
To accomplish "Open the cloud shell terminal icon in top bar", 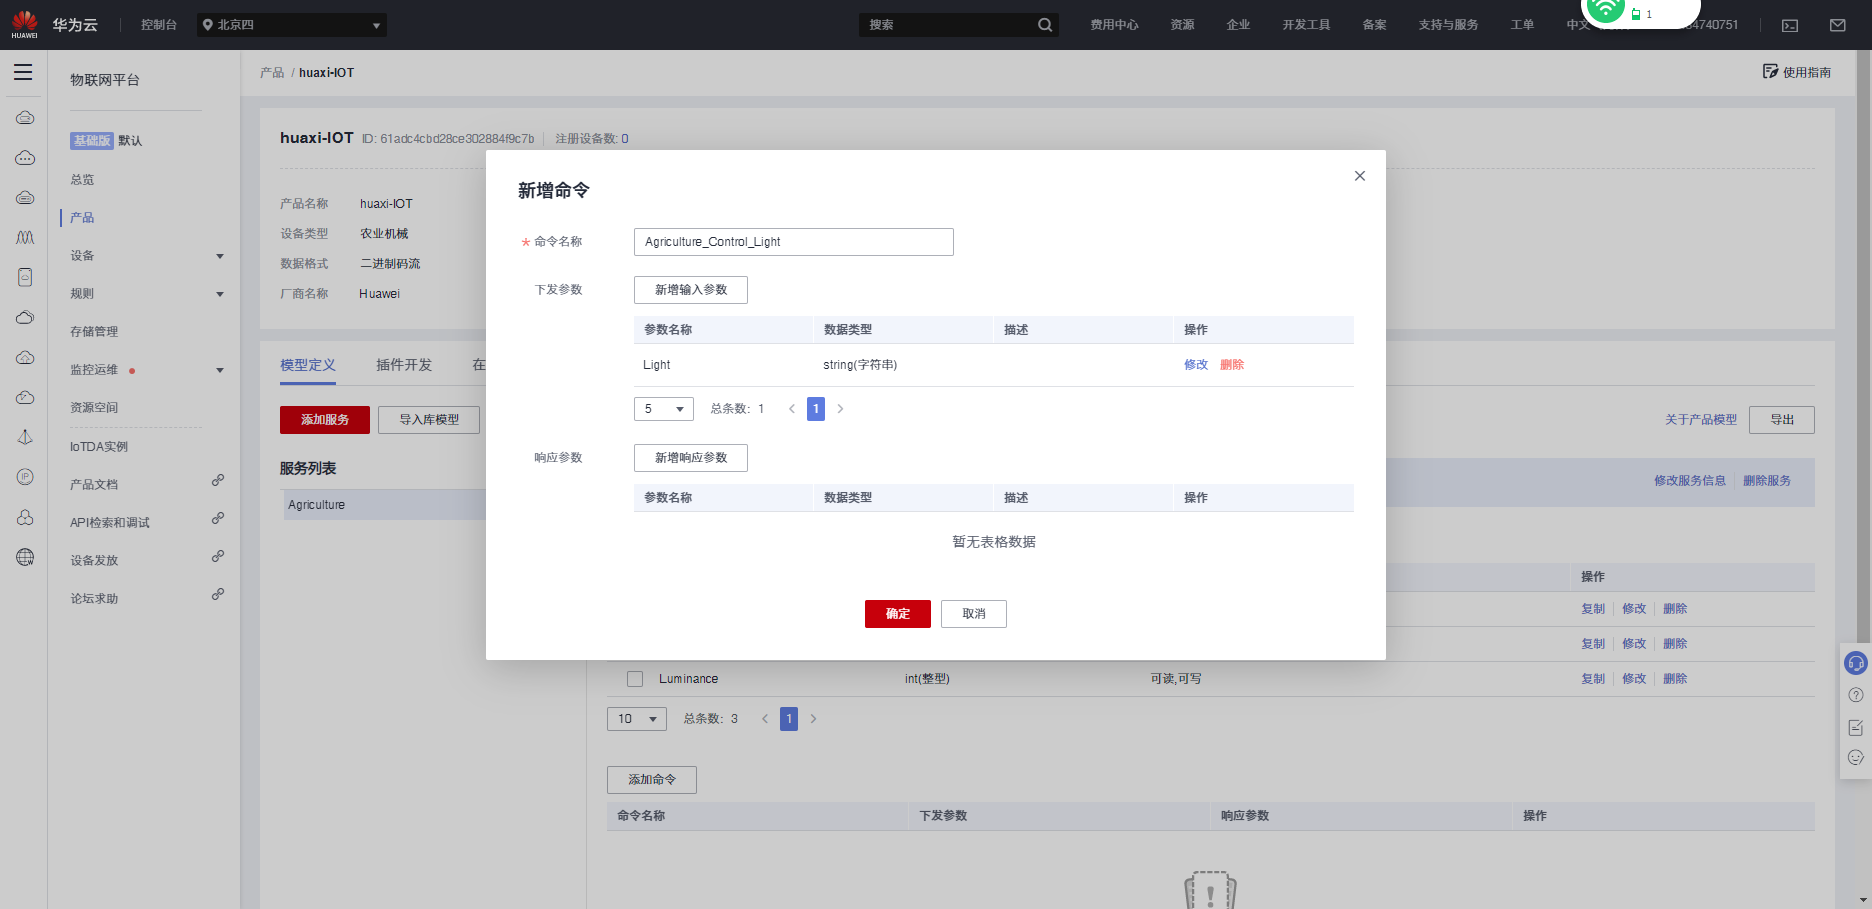I will [1790, 25].
